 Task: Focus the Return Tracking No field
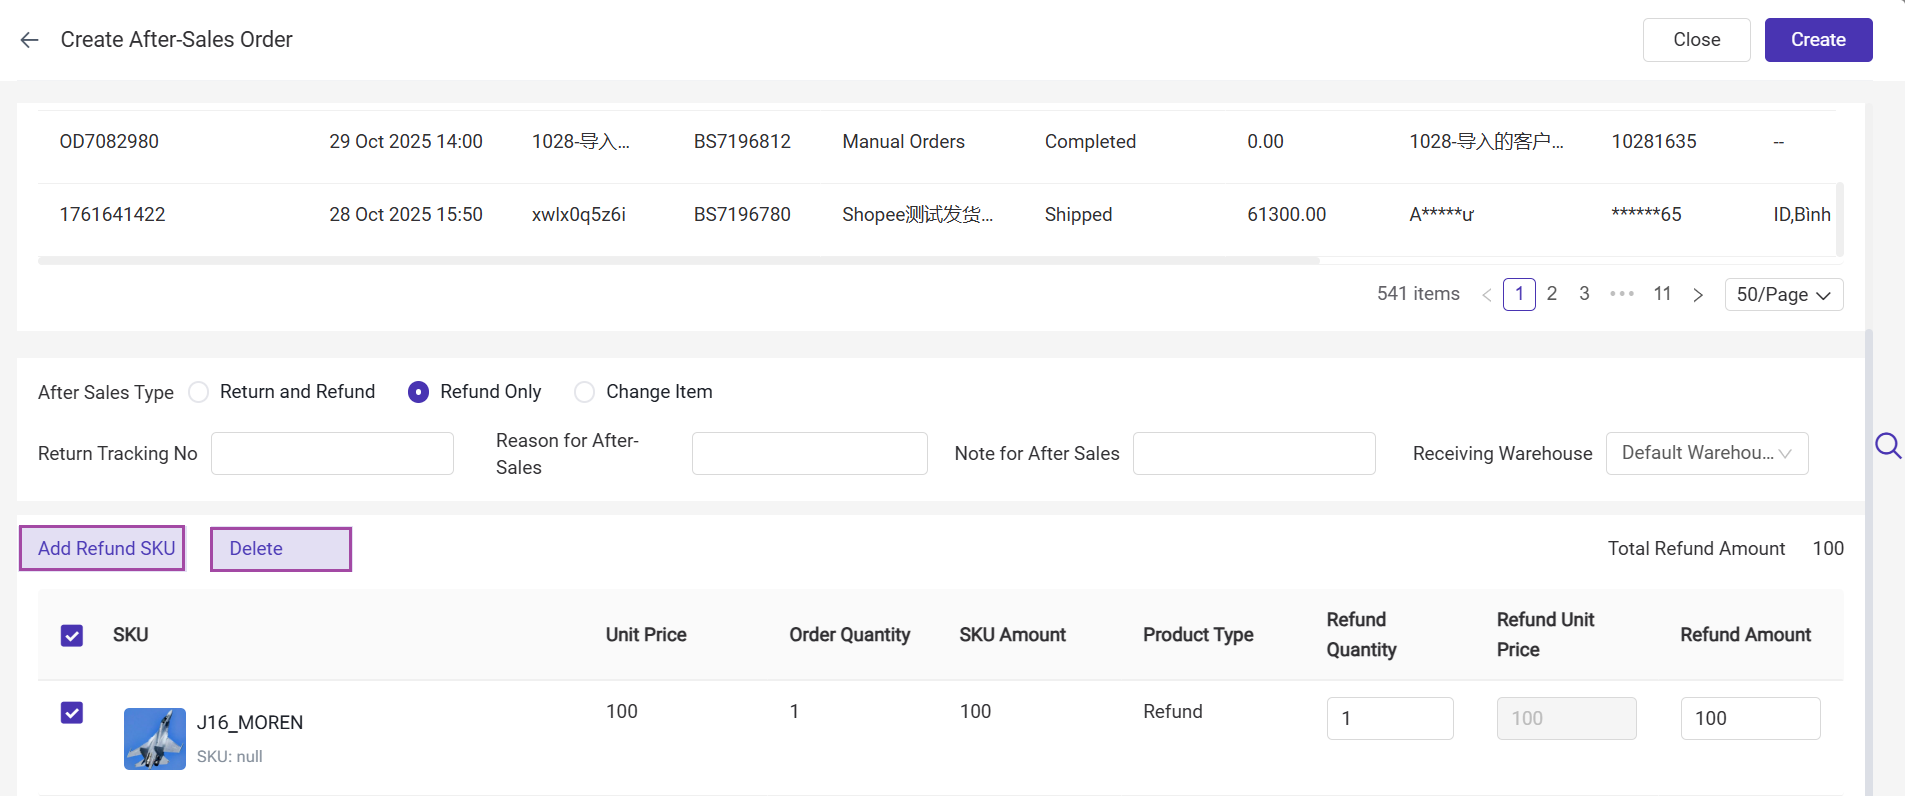tap(332, 454)
